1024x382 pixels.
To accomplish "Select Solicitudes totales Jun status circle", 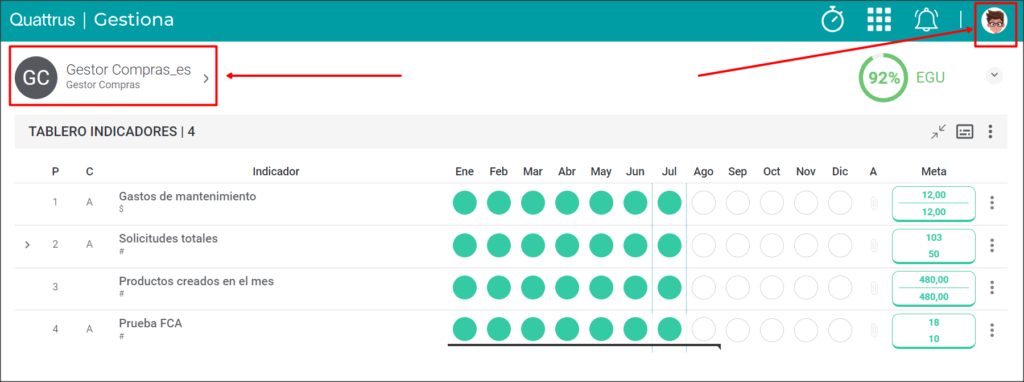I will [635, 246].
